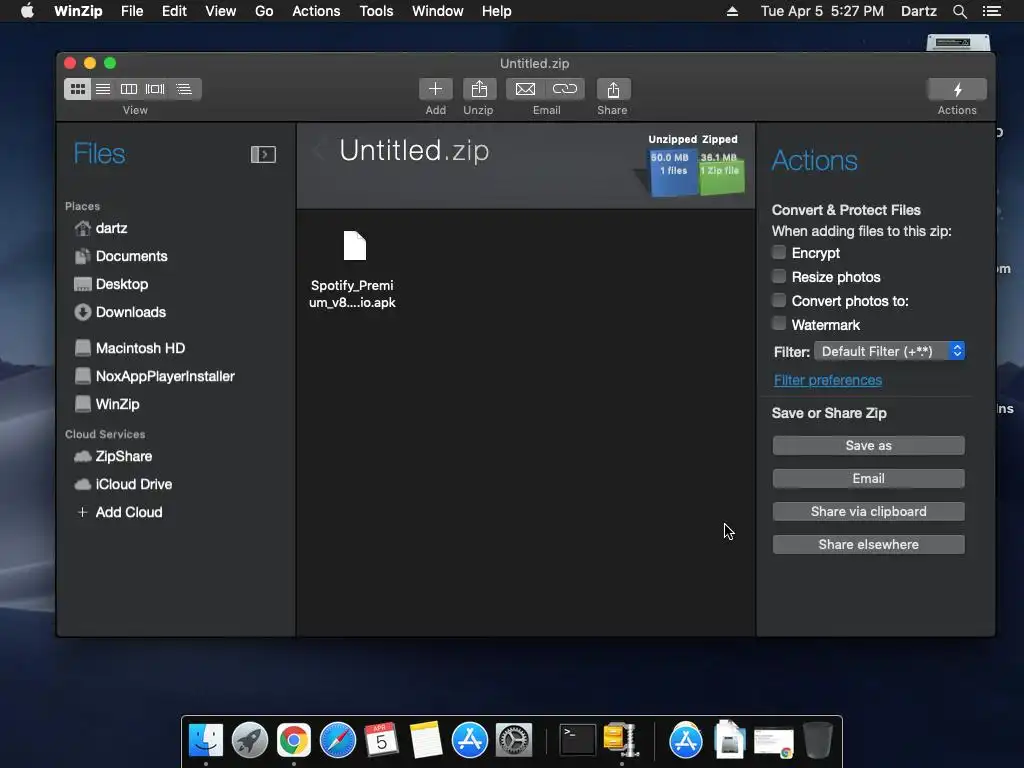Image resolution: width=1024 pixels, height=768 pixels.
Task: Select the Spotify_Premium apk file
Action: point(353,270)
